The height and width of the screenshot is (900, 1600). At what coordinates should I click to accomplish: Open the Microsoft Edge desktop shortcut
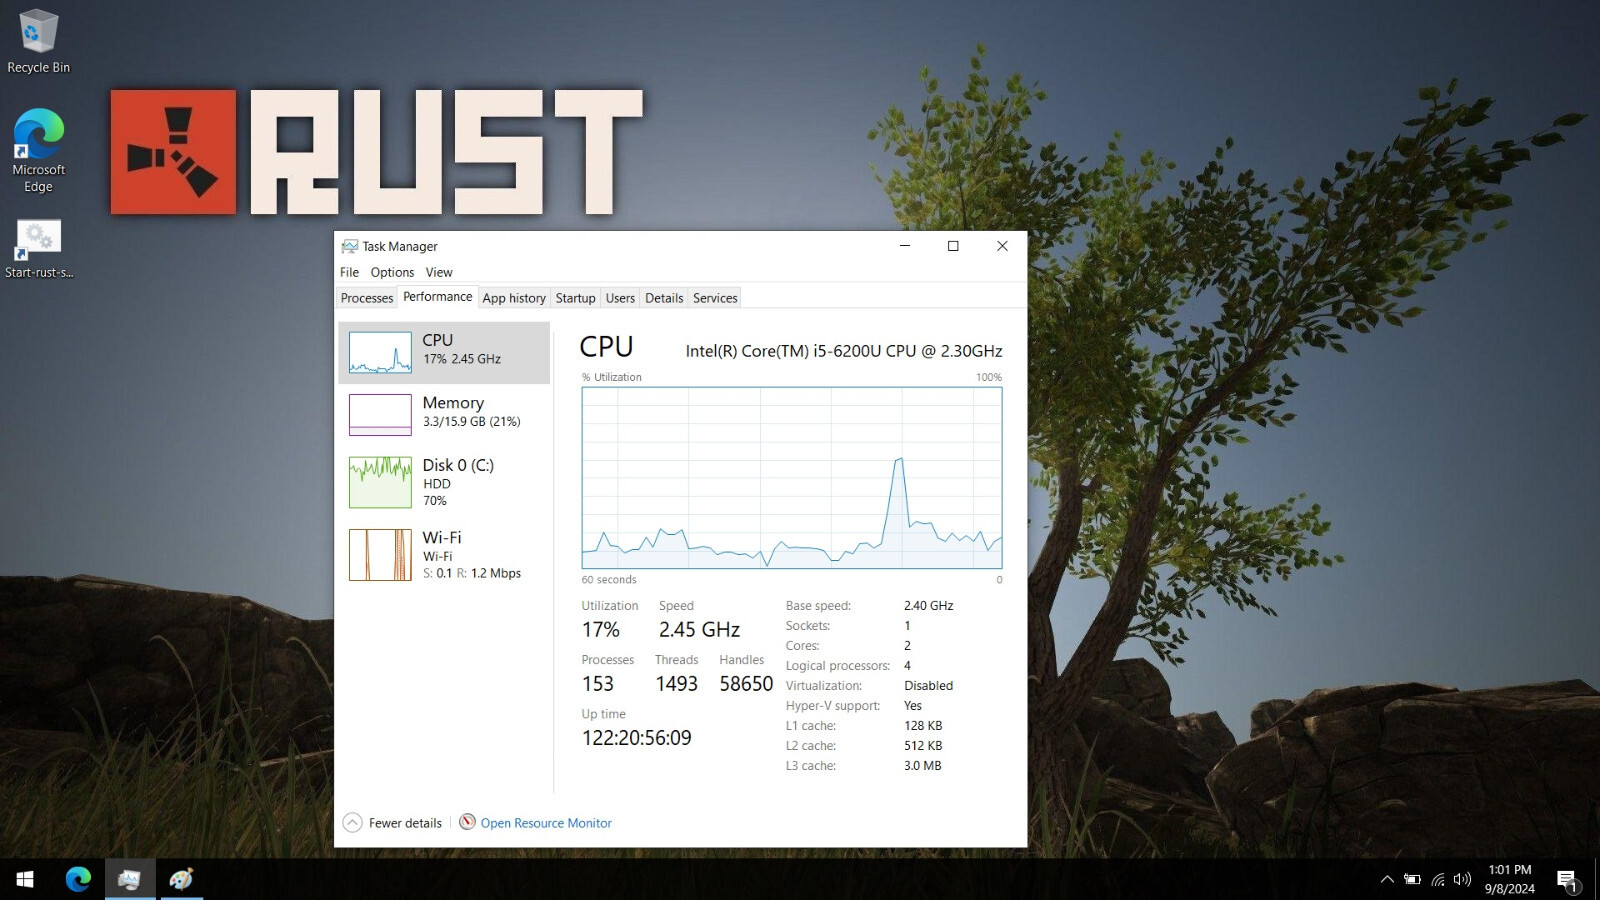point(38,150)
